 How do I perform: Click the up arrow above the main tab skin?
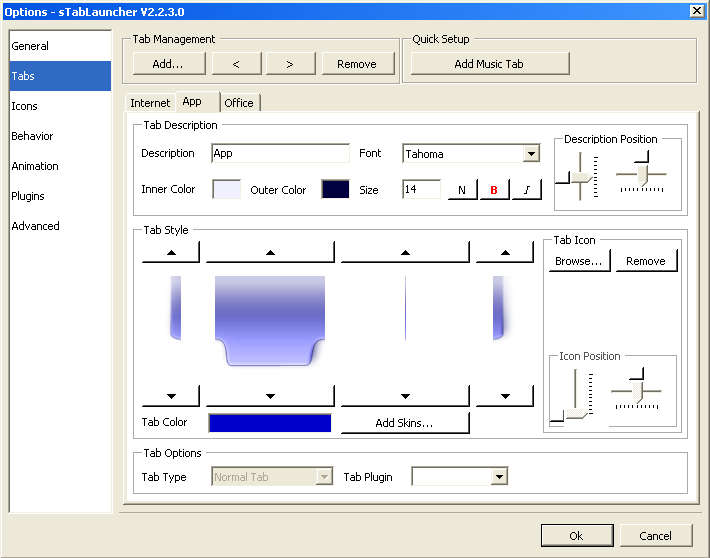[x=269, y=252]
